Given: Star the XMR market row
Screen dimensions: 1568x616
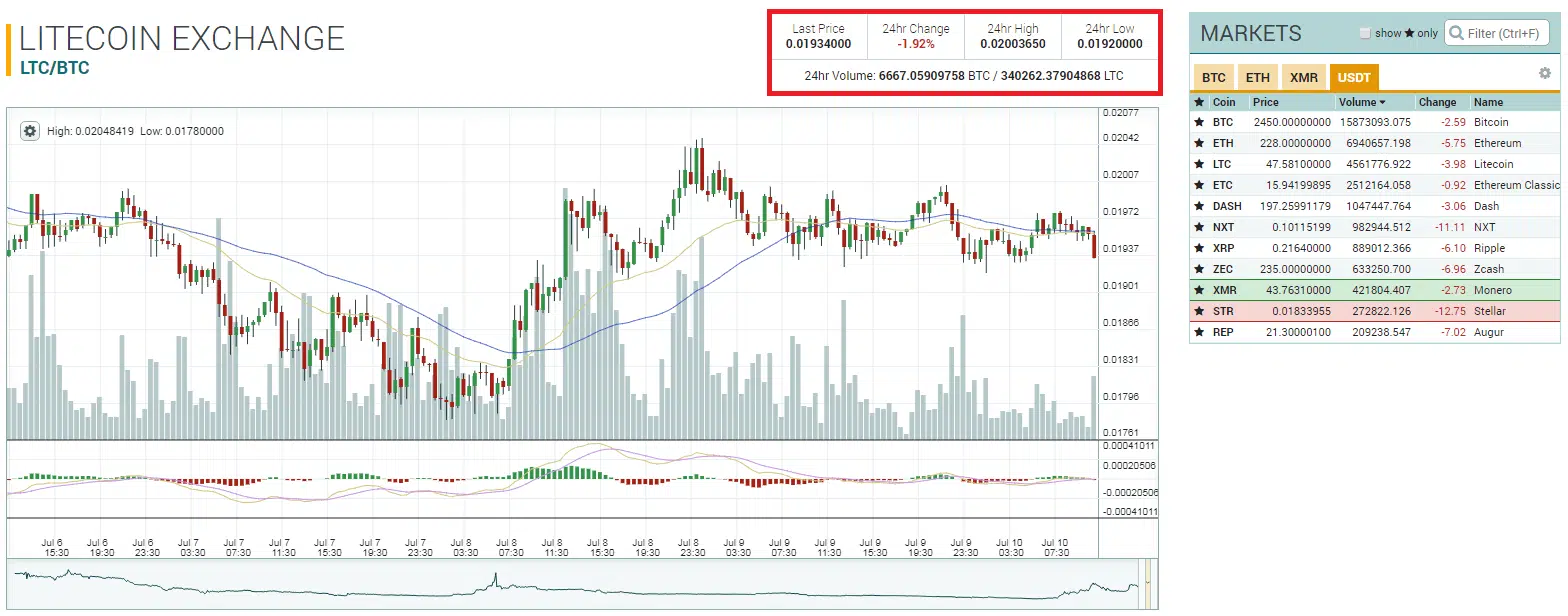Looking at the screenshot, I should pyautogui.click(x=1199, y=290).
